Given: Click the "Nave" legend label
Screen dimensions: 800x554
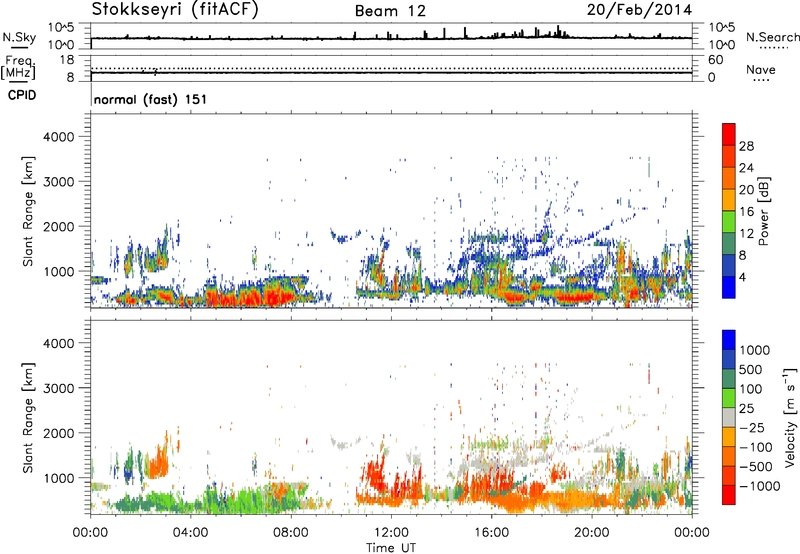Looking at the screenshot, I should click(761, 70).
